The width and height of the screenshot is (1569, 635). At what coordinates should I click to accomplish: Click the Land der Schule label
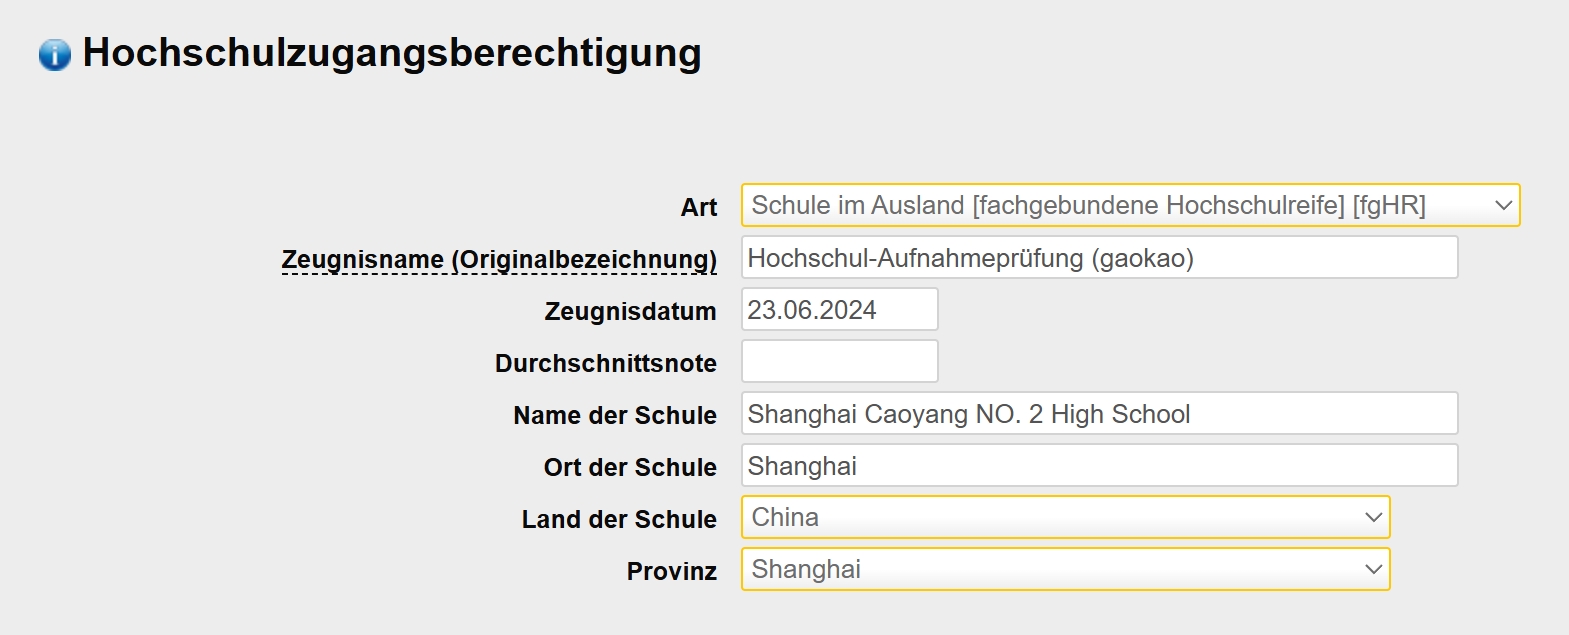coord(619,519)
